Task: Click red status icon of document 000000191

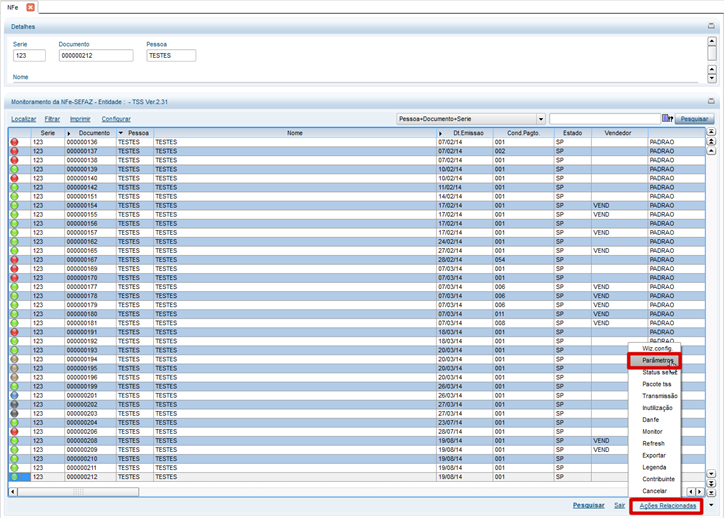Action: 14,332
